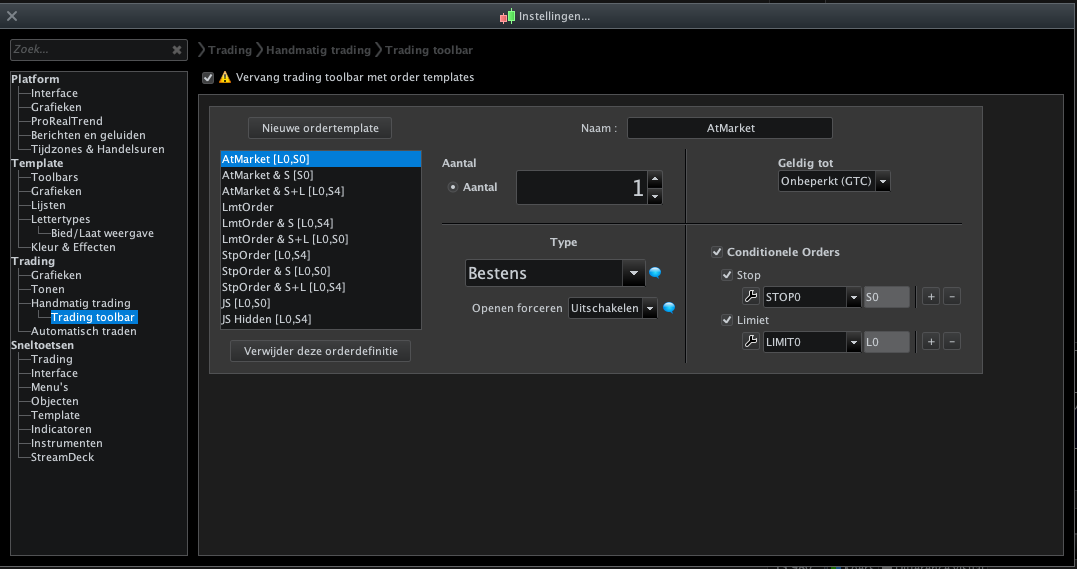Click the warning triangle icon near Vervang
The image size is (1077, 569).
pos(225,77)
